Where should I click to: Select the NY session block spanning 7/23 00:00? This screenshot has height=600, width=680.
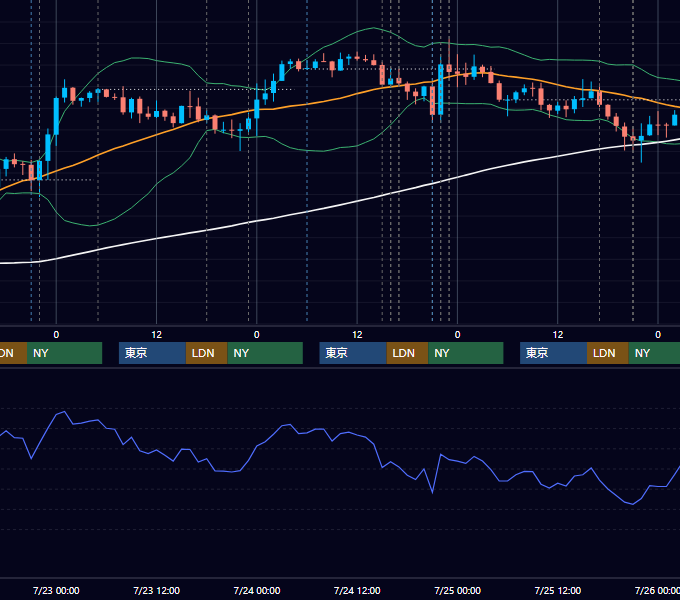(x=64, y=353)
